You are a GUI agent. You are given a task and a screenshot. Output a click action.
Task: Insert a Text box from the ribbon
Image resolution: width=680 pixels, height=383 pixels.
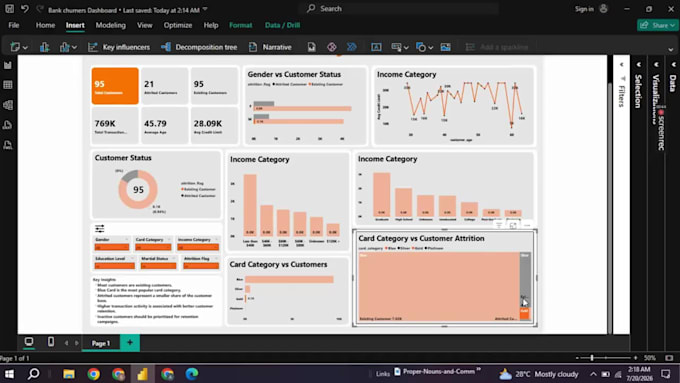pyautogui.click(x=376, y=47)
